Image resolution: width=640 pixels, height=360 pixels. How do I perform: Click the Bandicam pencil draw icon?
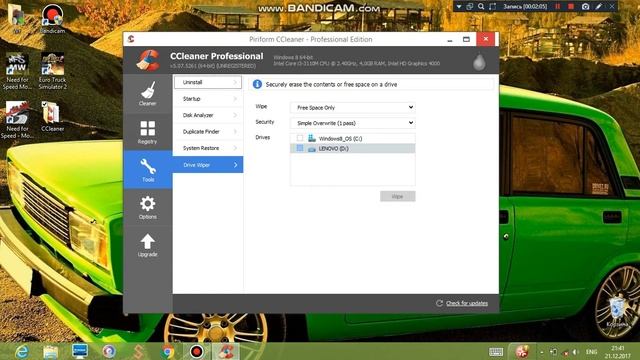click(x=599, y=7)
